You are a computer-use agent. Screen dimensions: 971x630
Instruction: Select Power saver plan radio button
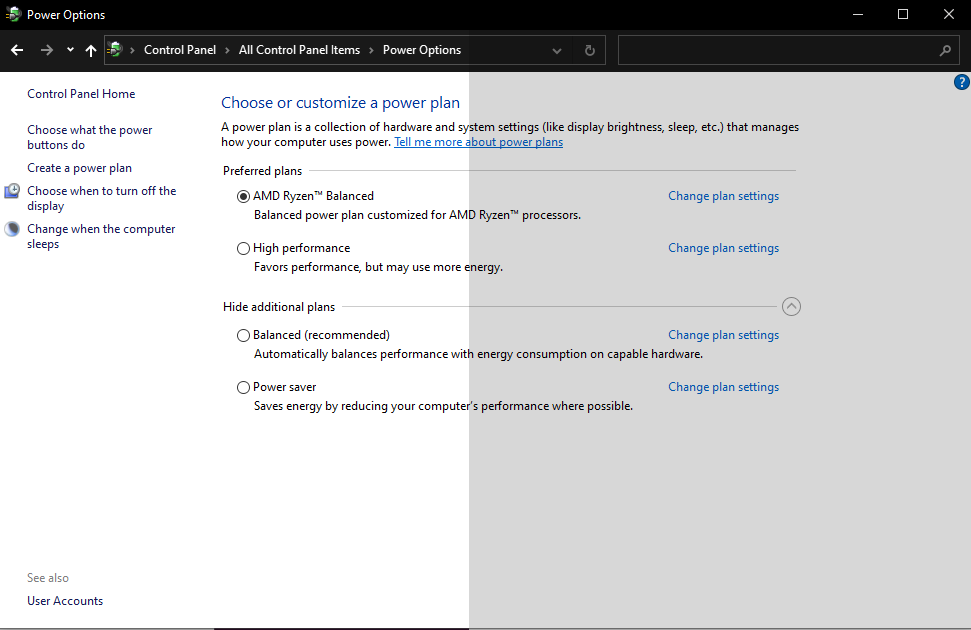click(243, 387)
